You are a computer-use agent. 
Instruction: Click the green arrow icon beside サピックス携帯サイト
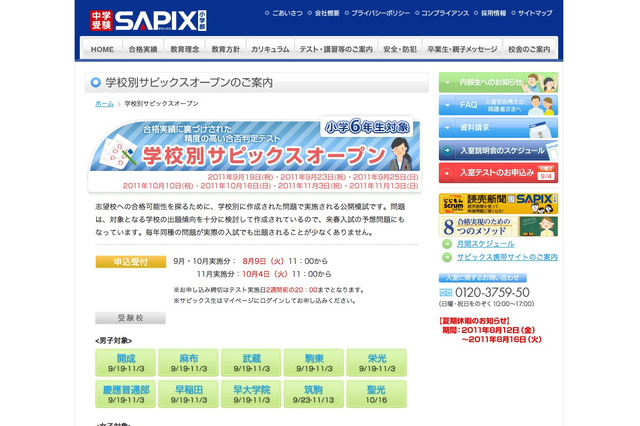447,257
